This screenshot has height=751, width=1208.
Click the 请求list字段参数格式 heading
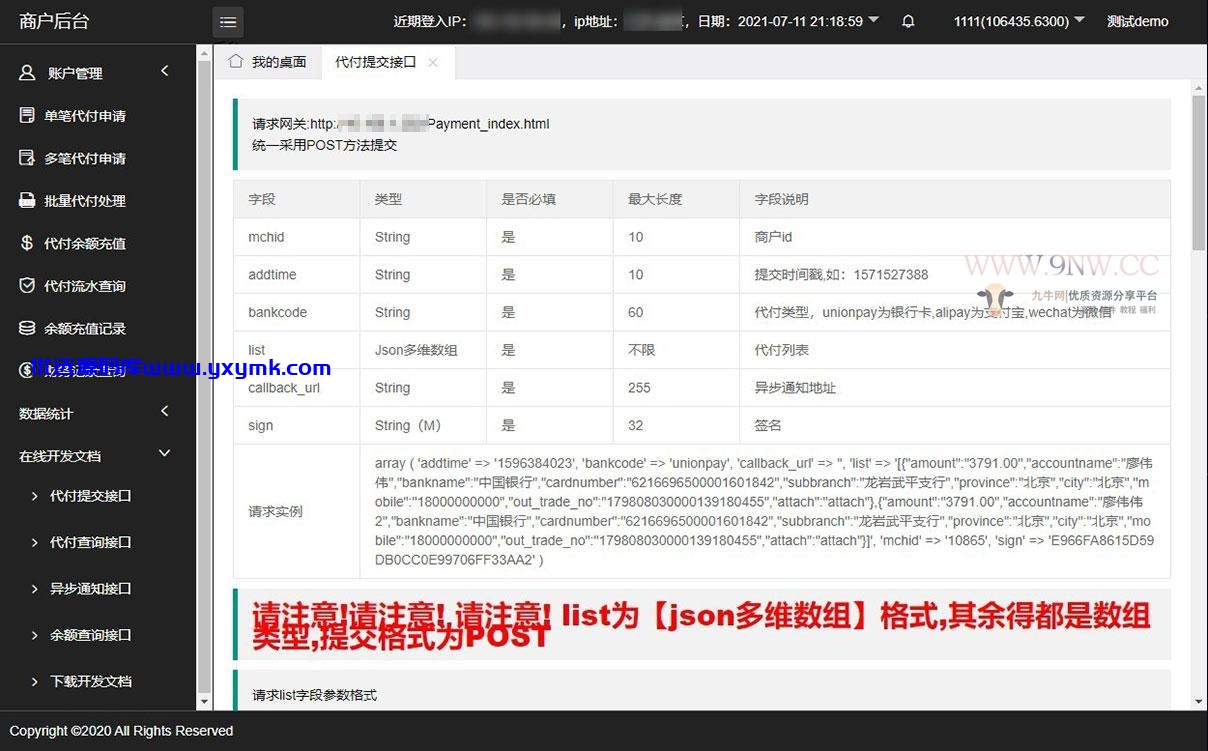(314, 694)
